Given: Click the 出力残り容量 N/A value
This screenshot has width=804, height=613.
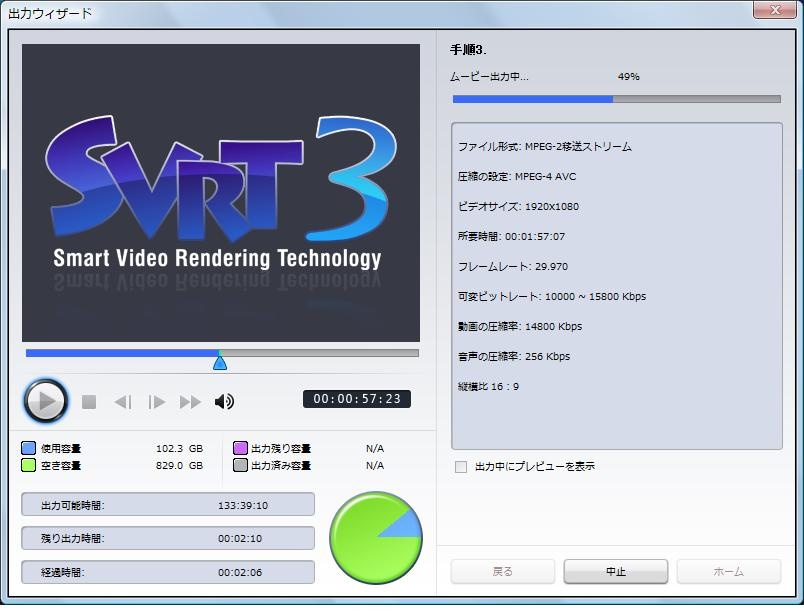Looking at the screenshot, I should (375, 448).
